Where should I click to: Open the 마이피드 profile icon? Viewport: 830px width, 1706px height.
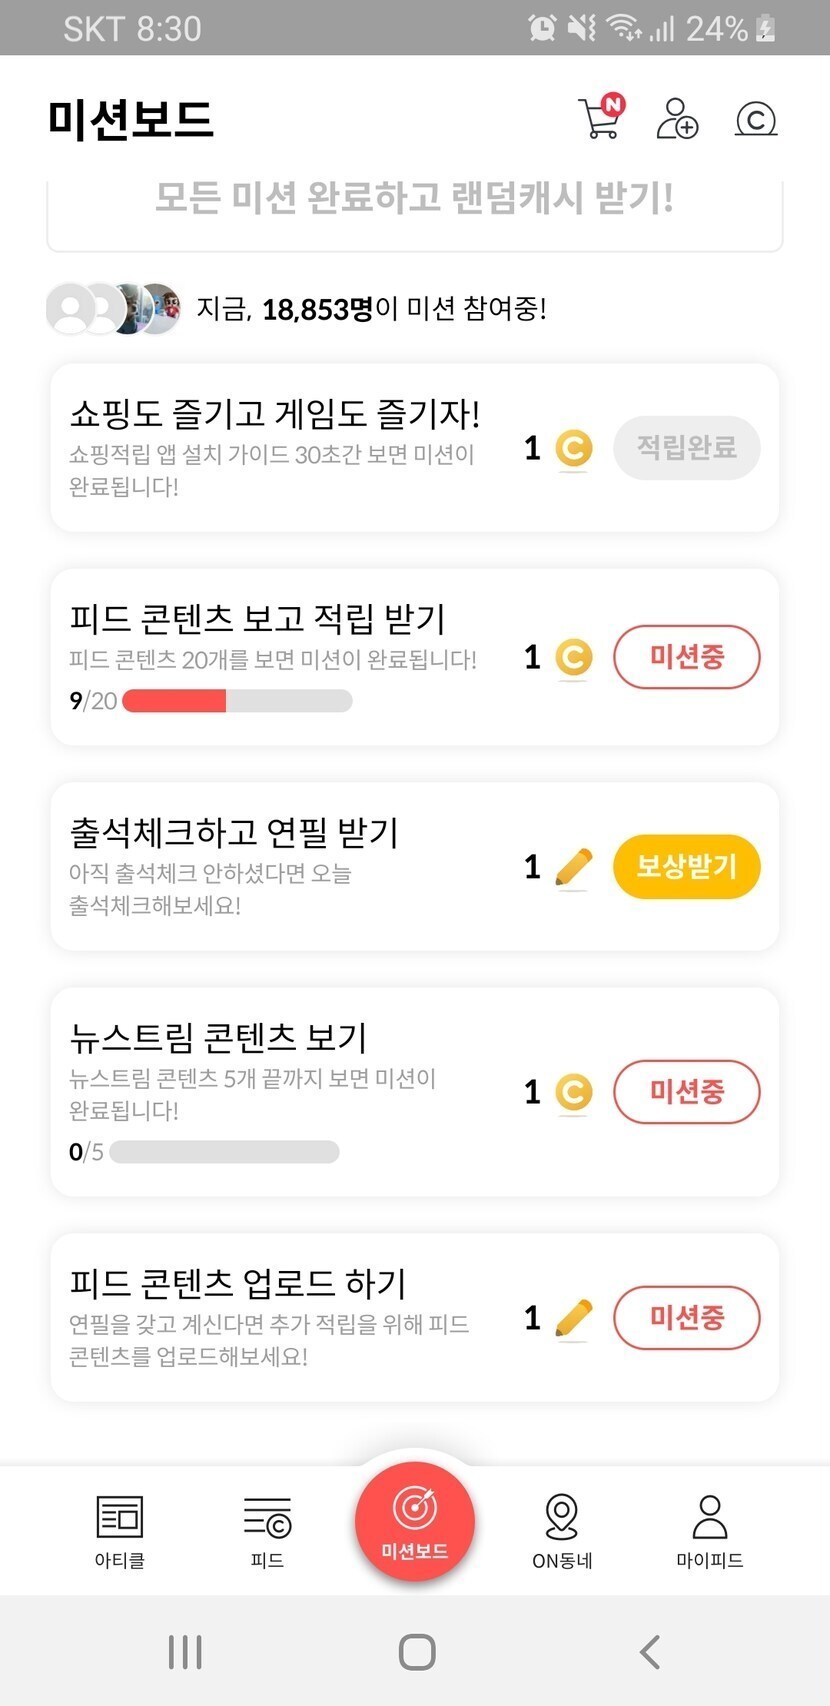[709, 1517]
